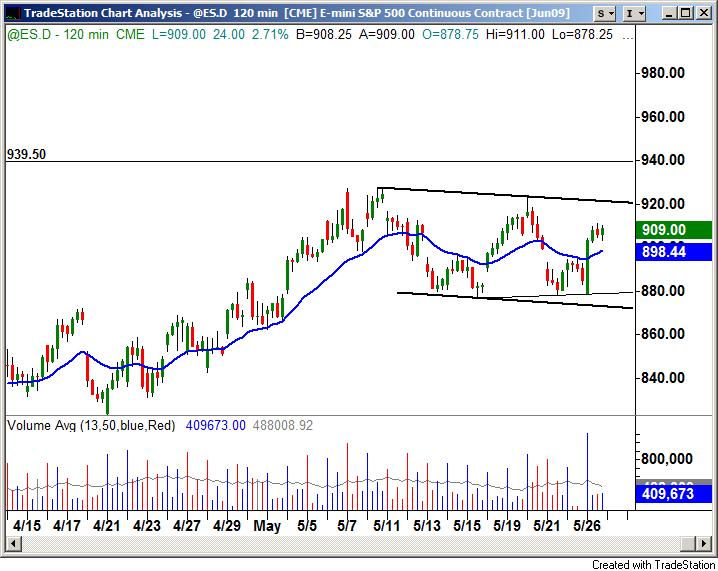Click the TradeStation chart icon in the title bar
Screen dimensions: 718x571
pyautogui.click(x=13, y=14)
